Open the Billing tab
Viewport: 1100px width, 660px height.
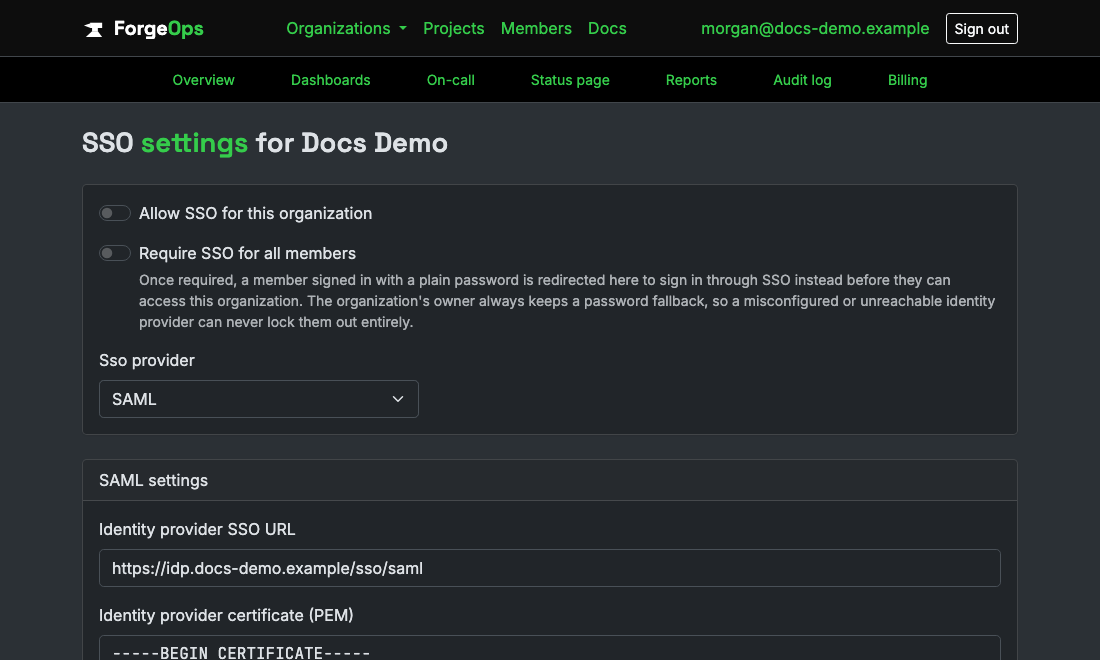[x=907, y=80]
